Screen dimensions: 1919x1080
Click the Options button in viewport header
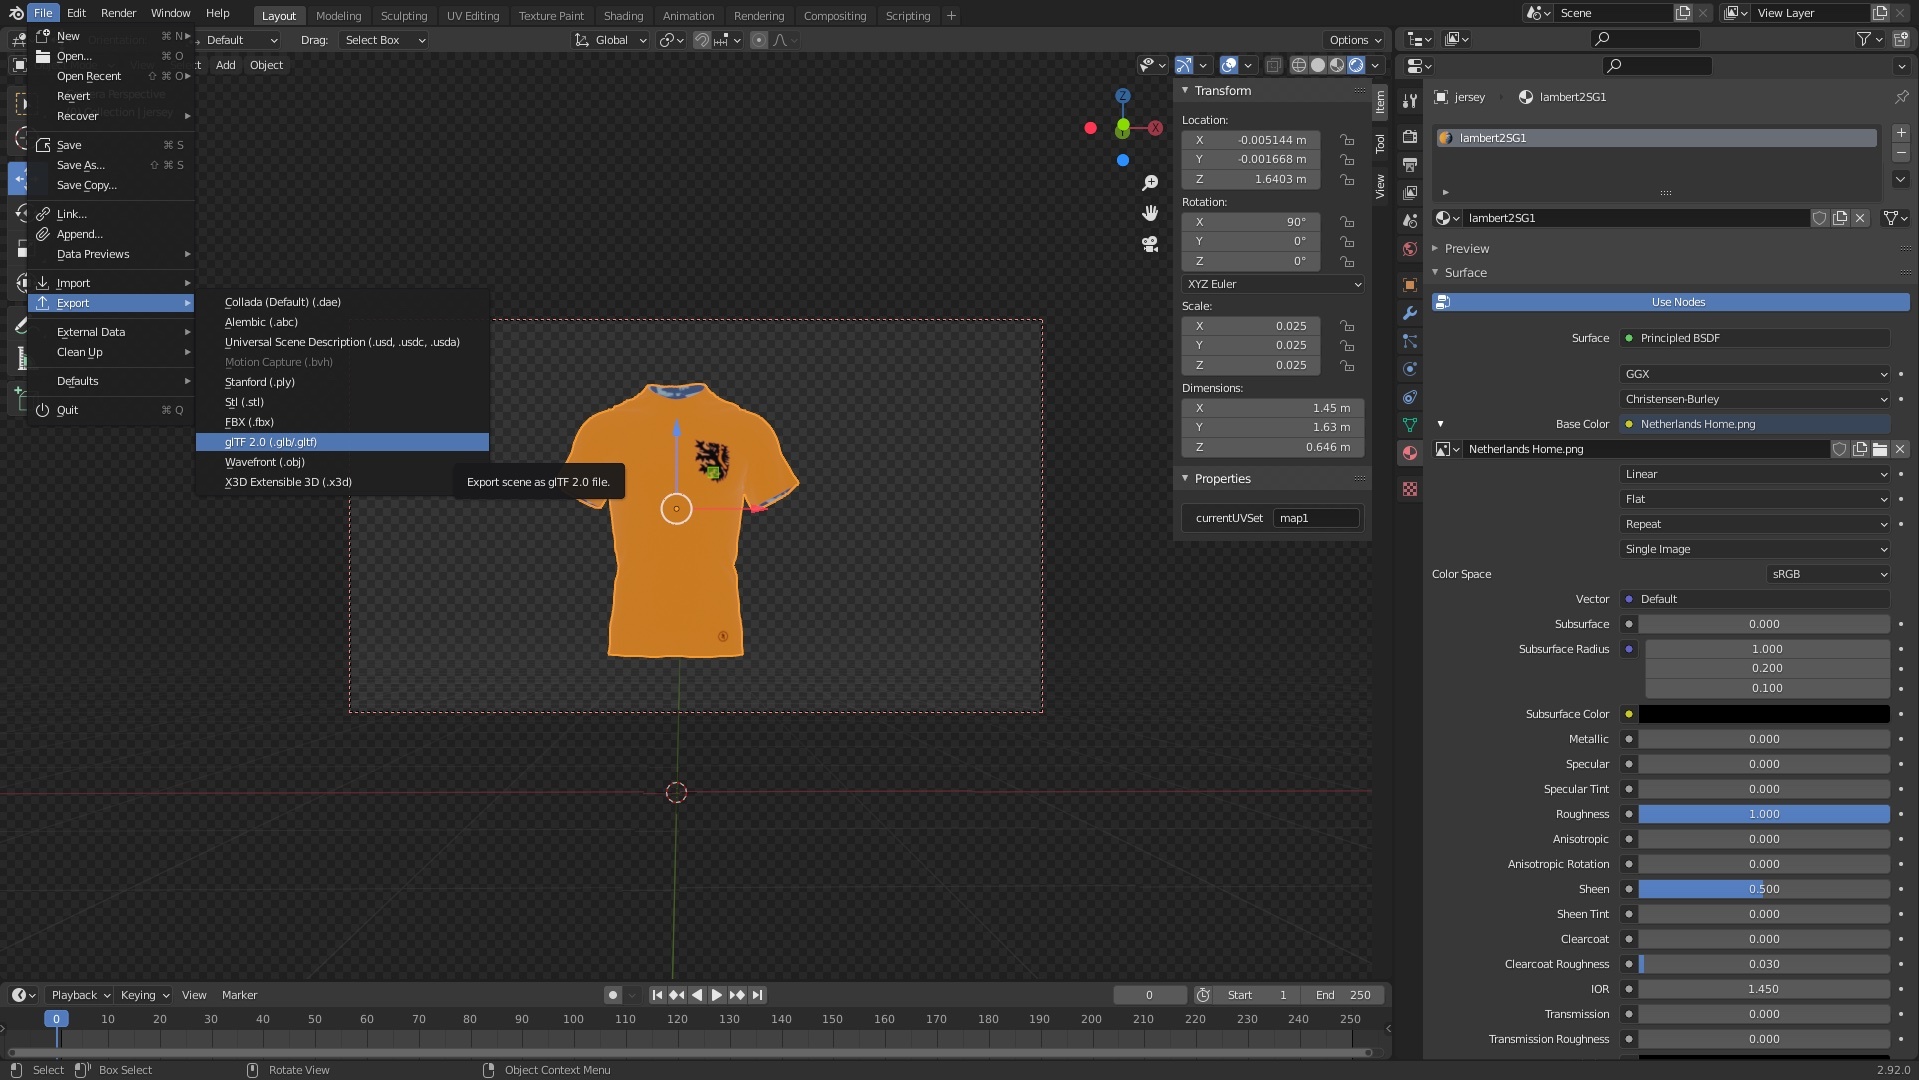click(1355, 40)
